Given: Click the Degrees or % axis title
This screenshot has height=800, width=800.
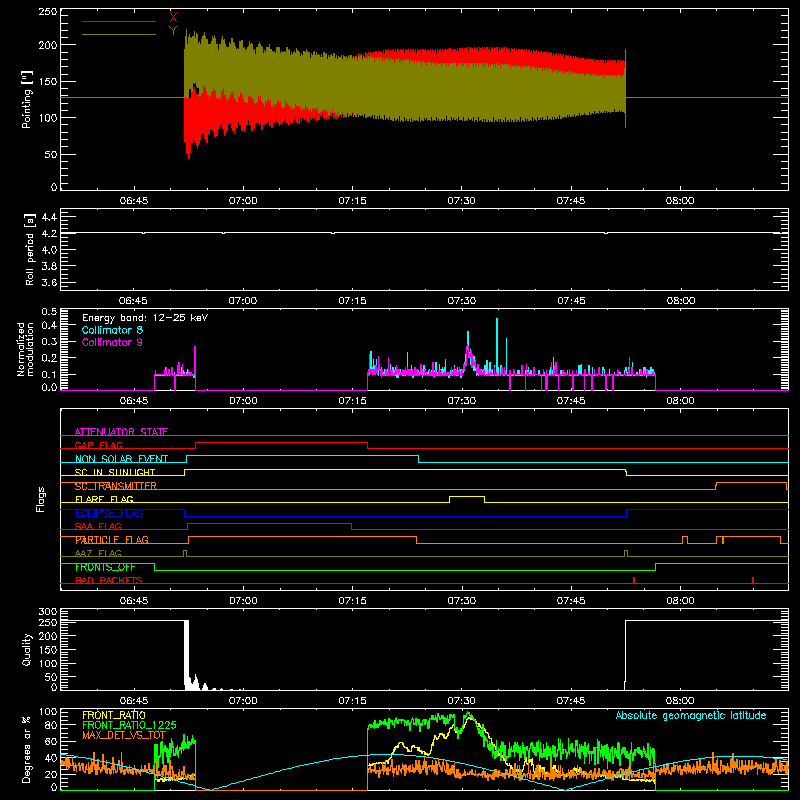Looking at the screenshot, I should click(x=27, y=750).
